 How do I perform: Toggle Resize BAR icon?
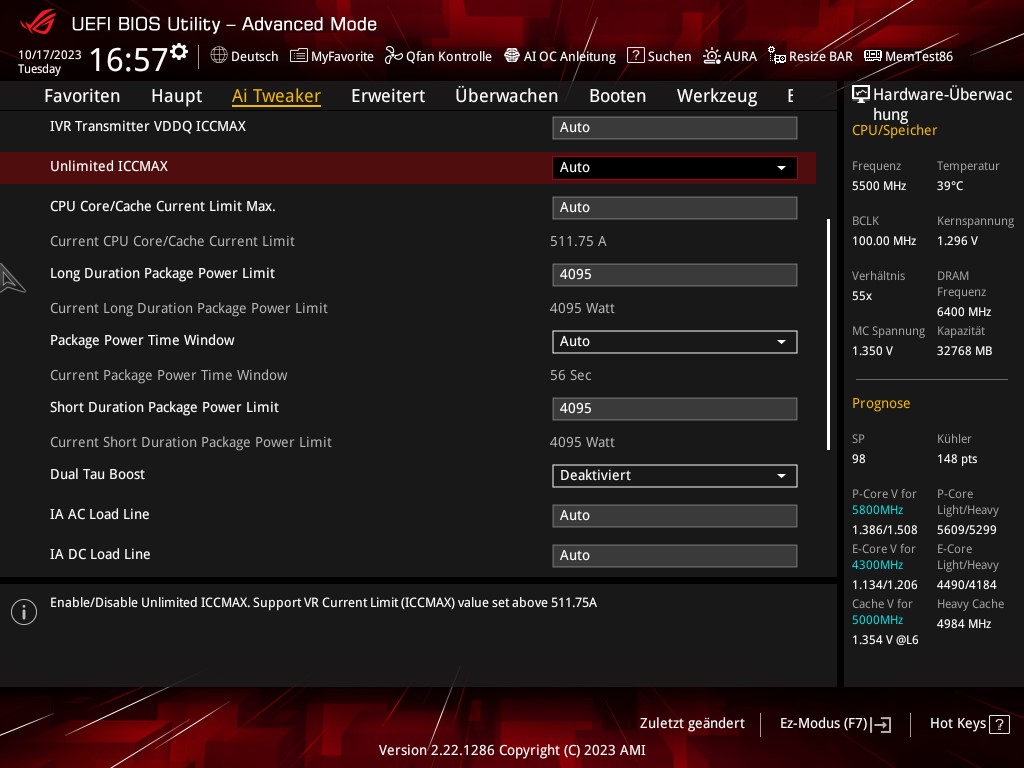click(776, 56)
